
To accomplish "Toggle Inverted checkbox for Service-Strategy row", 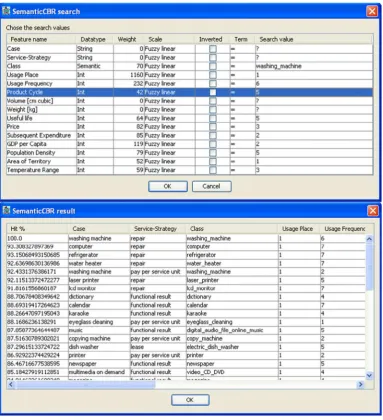I will pyautogui.click(x=213, y=57).
